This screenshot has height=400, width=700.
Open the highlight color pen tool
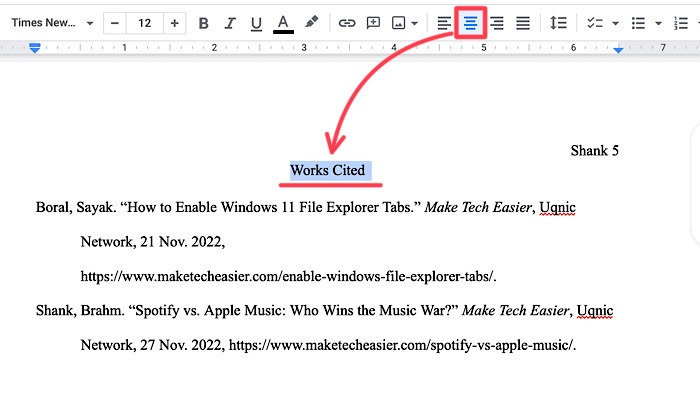pos(311,22)
